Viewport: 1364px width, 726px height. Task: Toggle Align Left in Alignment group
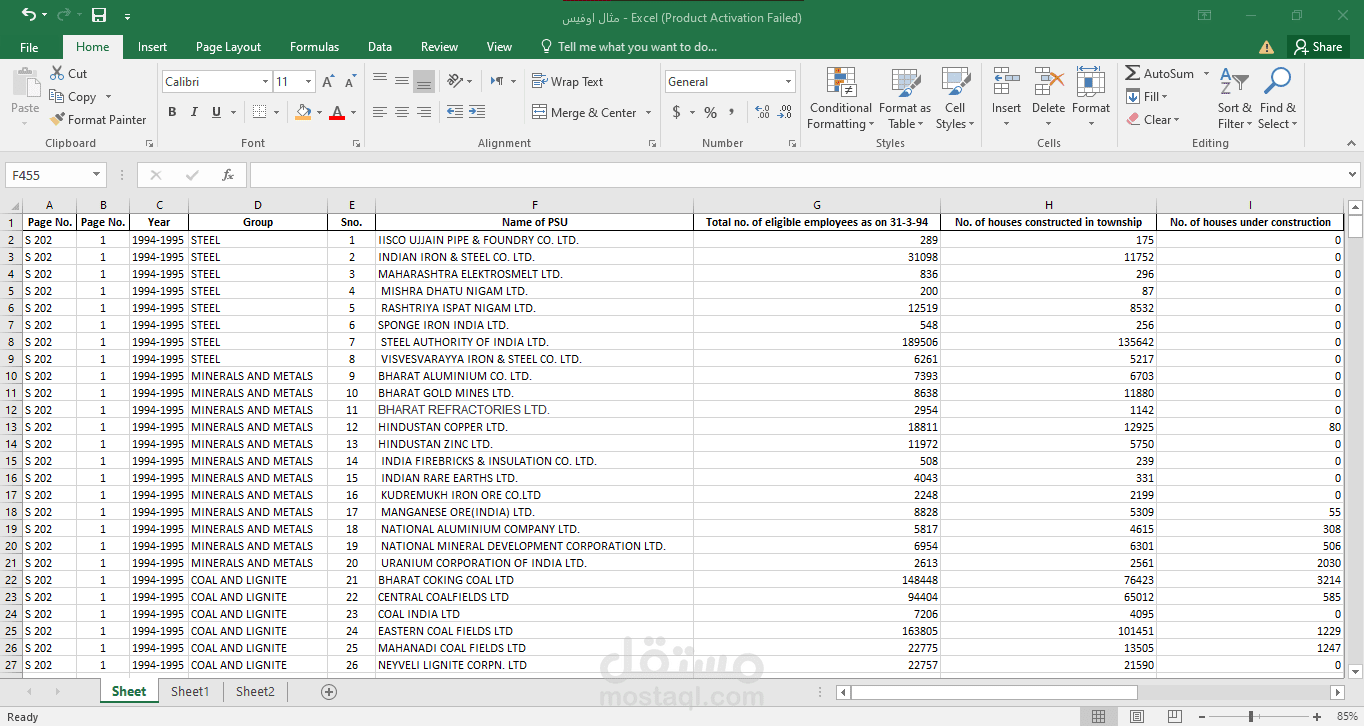pyautogui.click(x=379, y=112)
